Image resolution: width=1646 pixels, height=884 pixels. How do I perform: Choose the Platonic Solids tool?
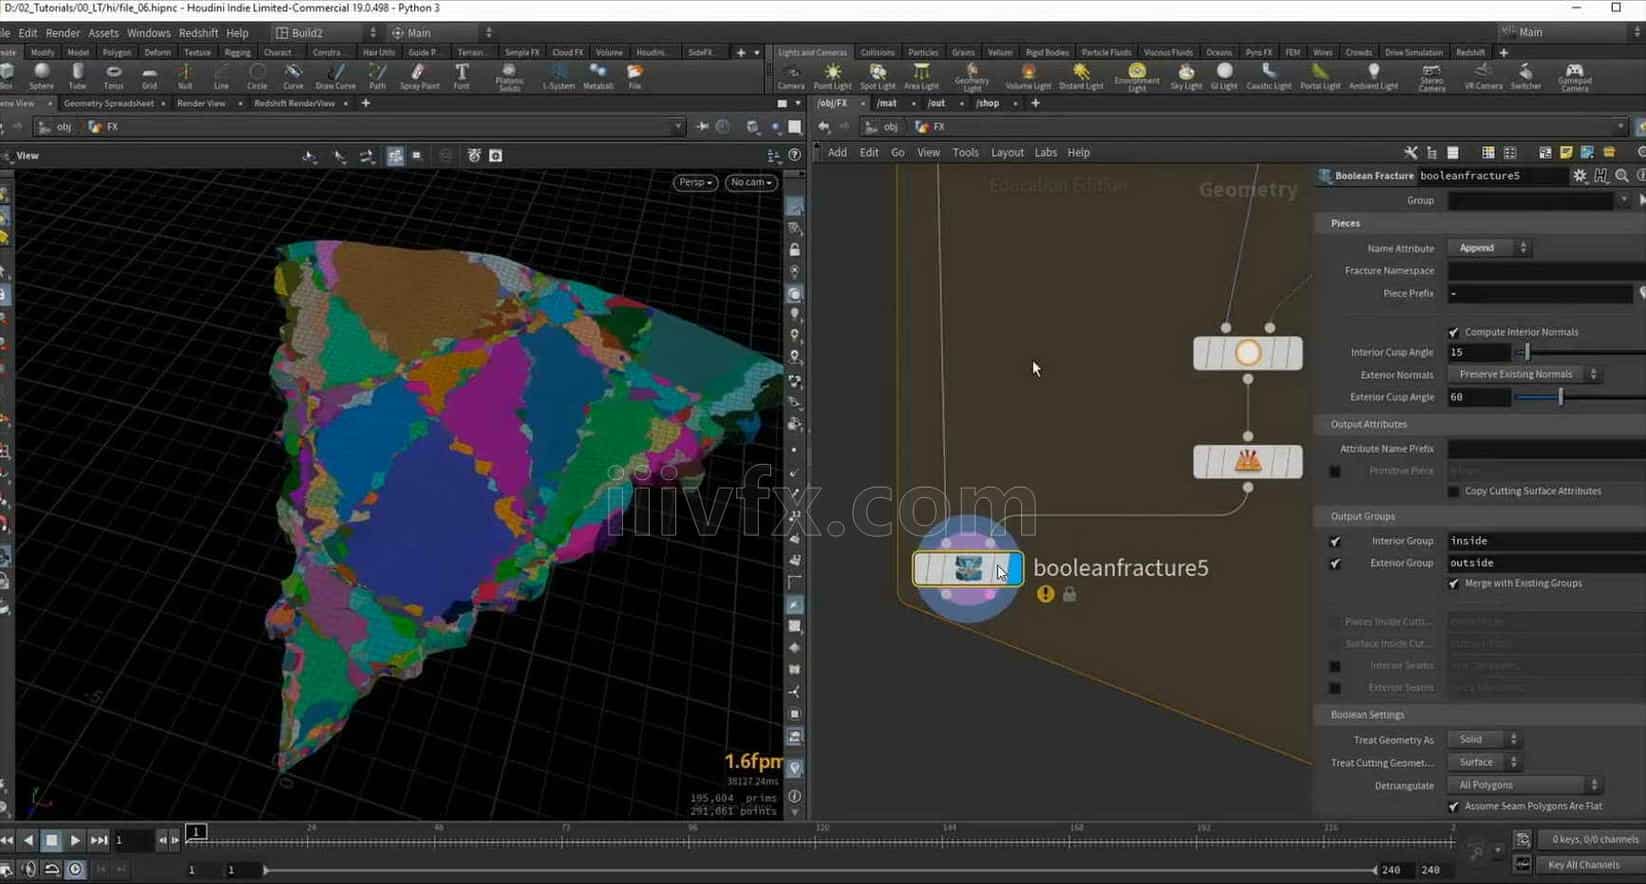click(x=509, y=77)
